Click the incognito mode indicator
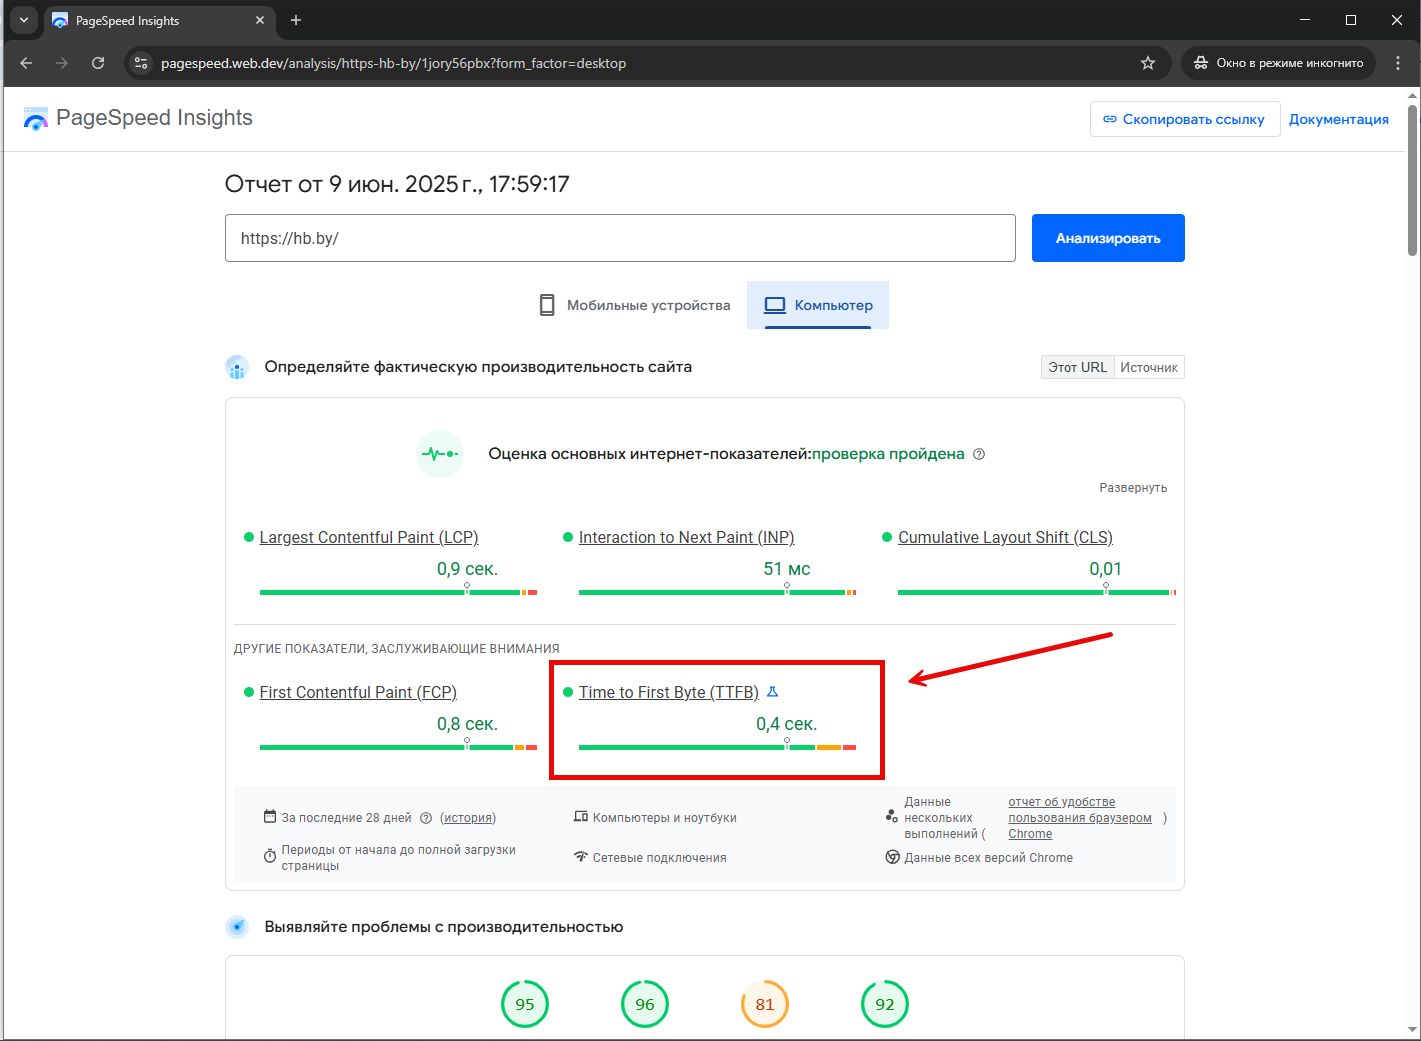The width and height of the screenshot is (1421, 1041). (x=1278, y=63)
